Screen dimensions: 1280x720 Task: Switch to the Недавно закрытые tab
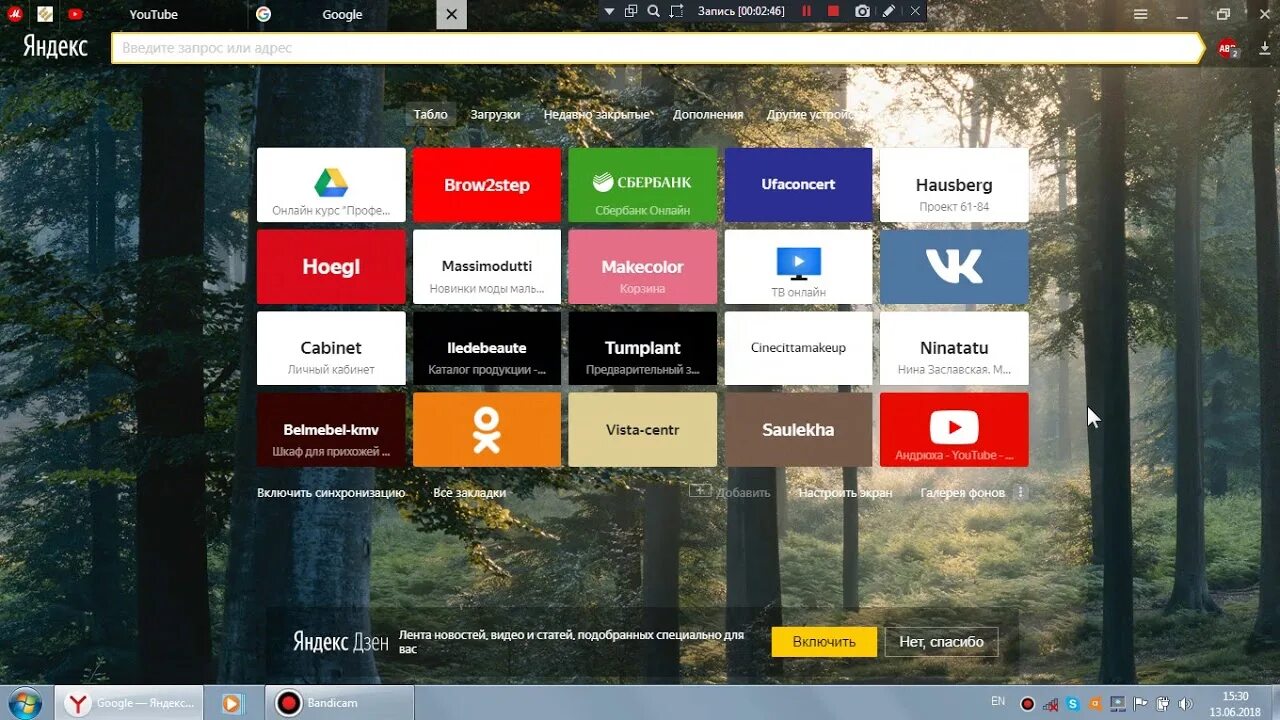point(597,114)
